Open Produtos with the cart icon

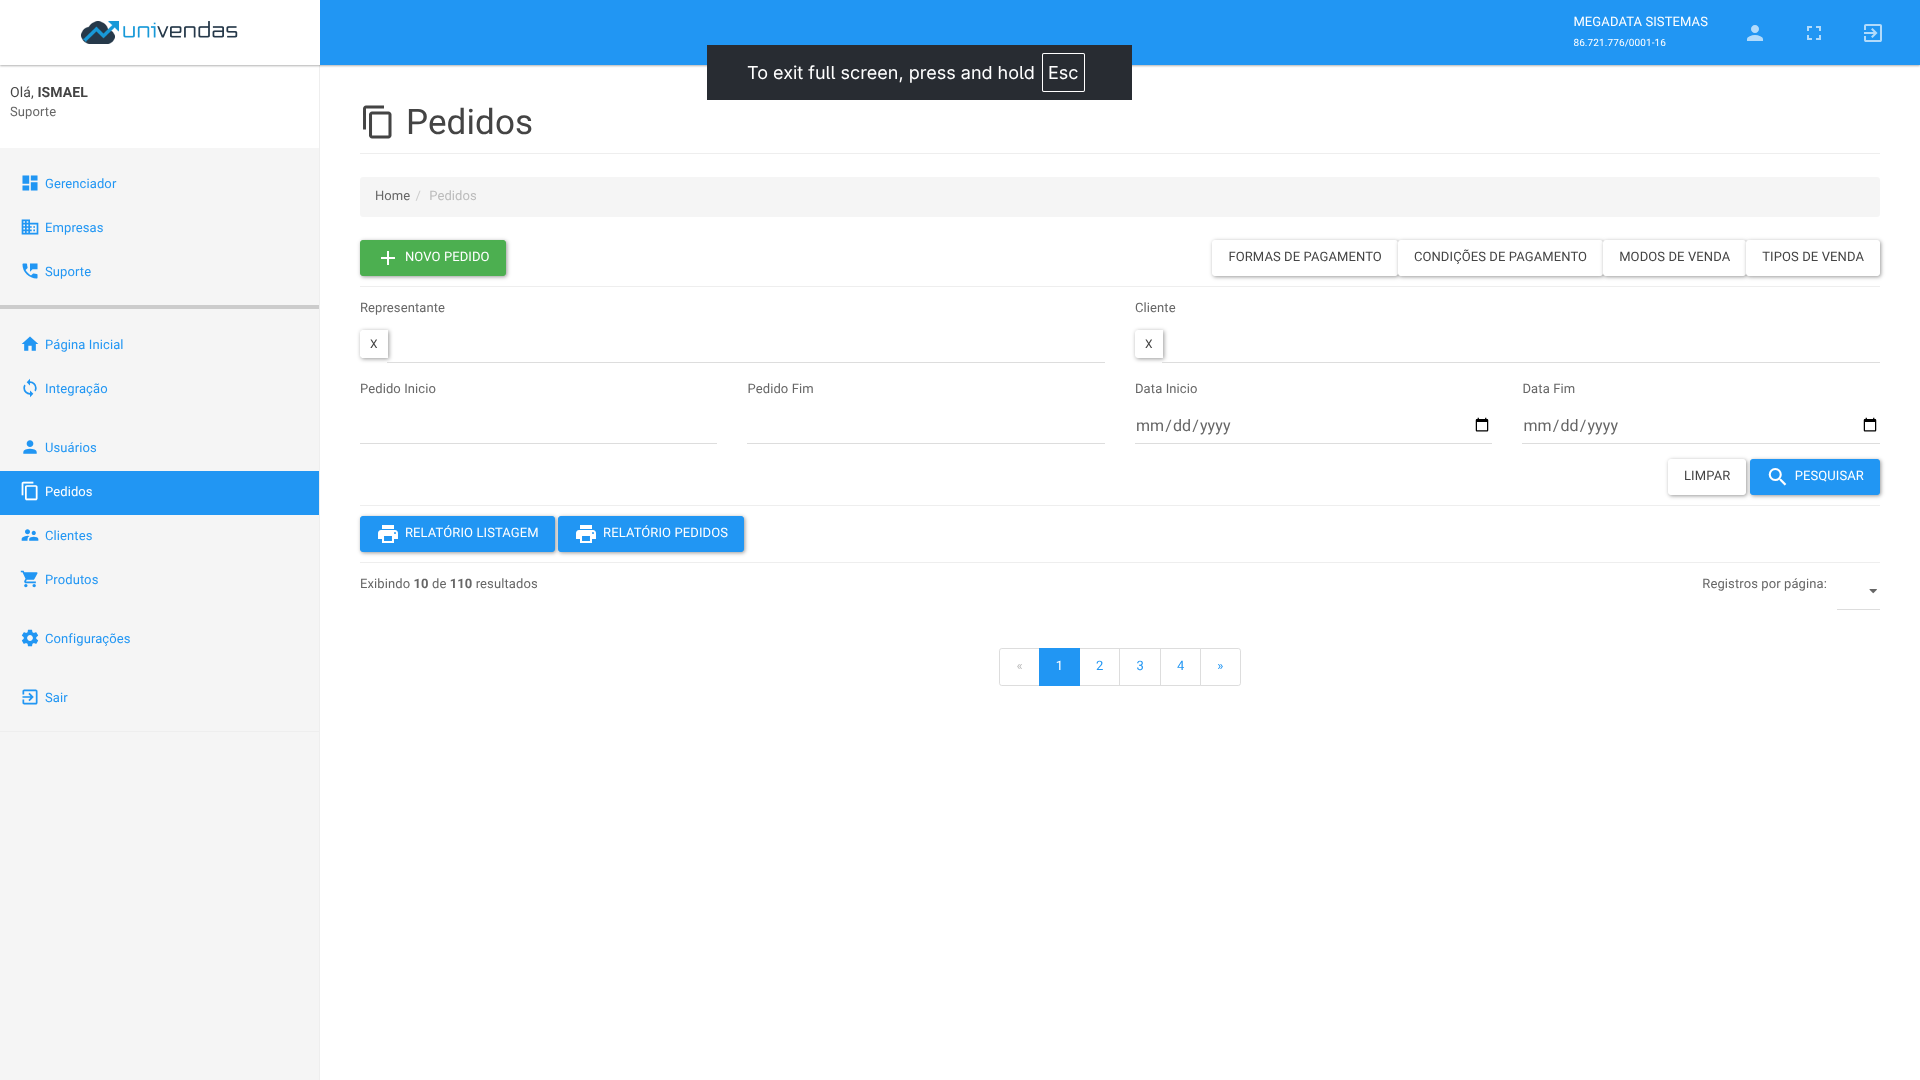29,579
